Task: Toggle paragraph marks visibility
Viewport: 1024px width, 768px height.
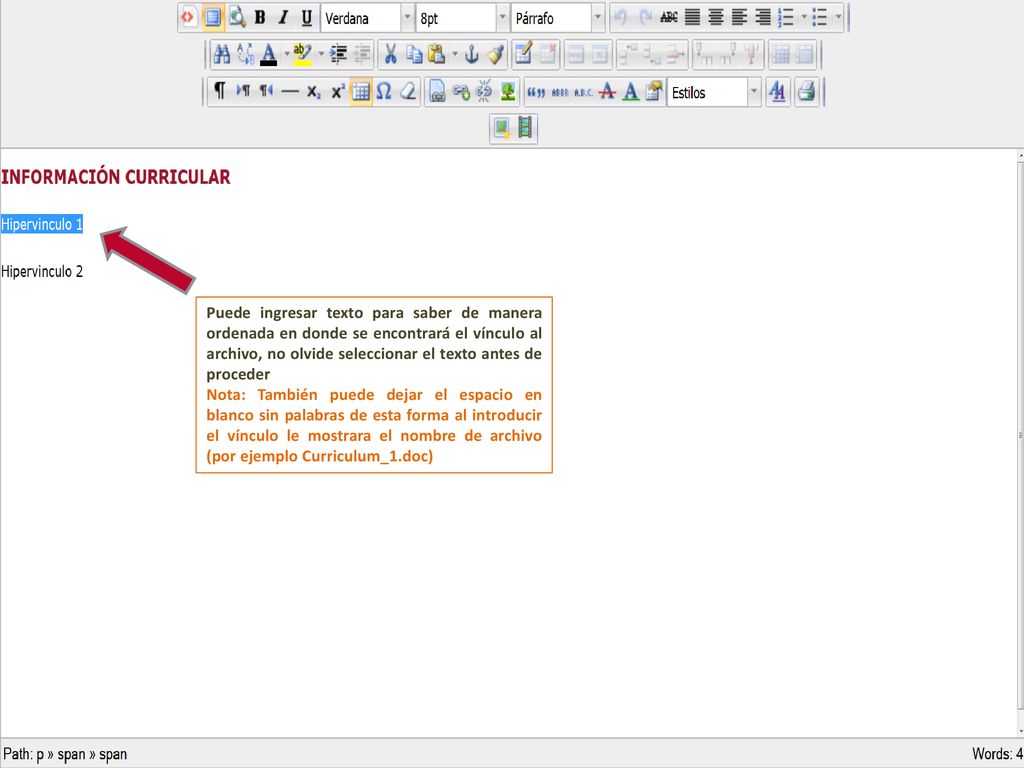Action: [219, 91]
